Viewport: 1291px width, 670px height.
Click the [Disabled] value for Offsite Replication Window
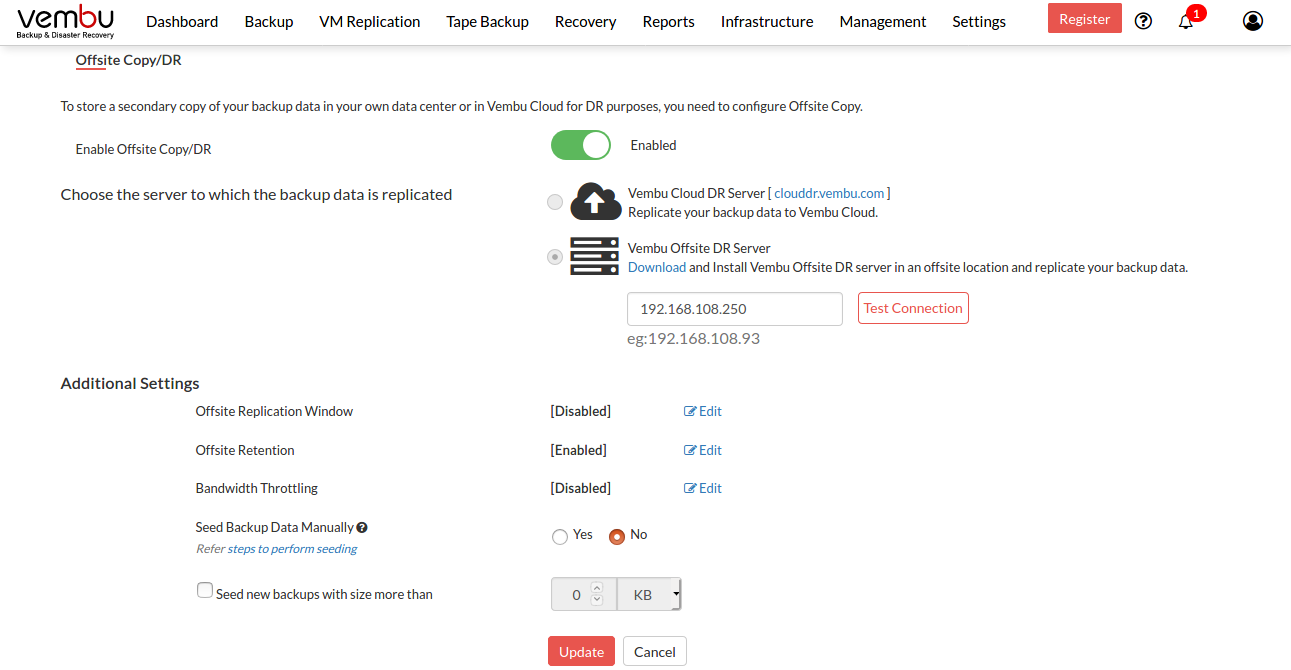580,411
